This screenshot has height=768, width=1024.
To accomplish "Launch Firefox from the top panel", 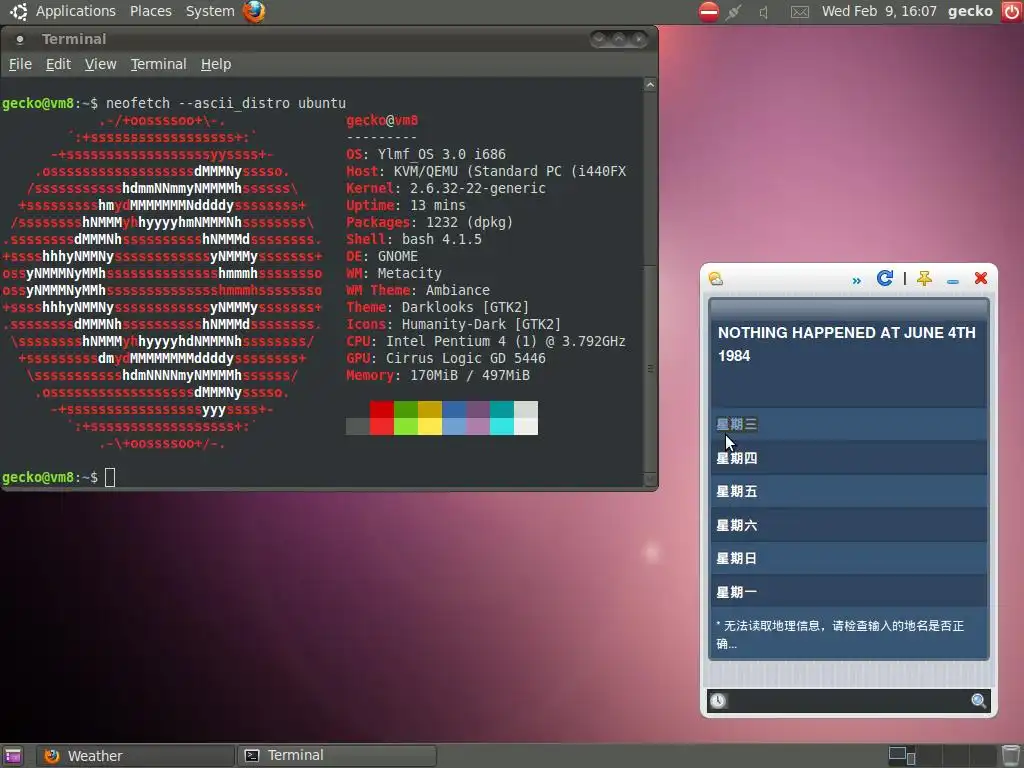I will [x=254, y=11].
